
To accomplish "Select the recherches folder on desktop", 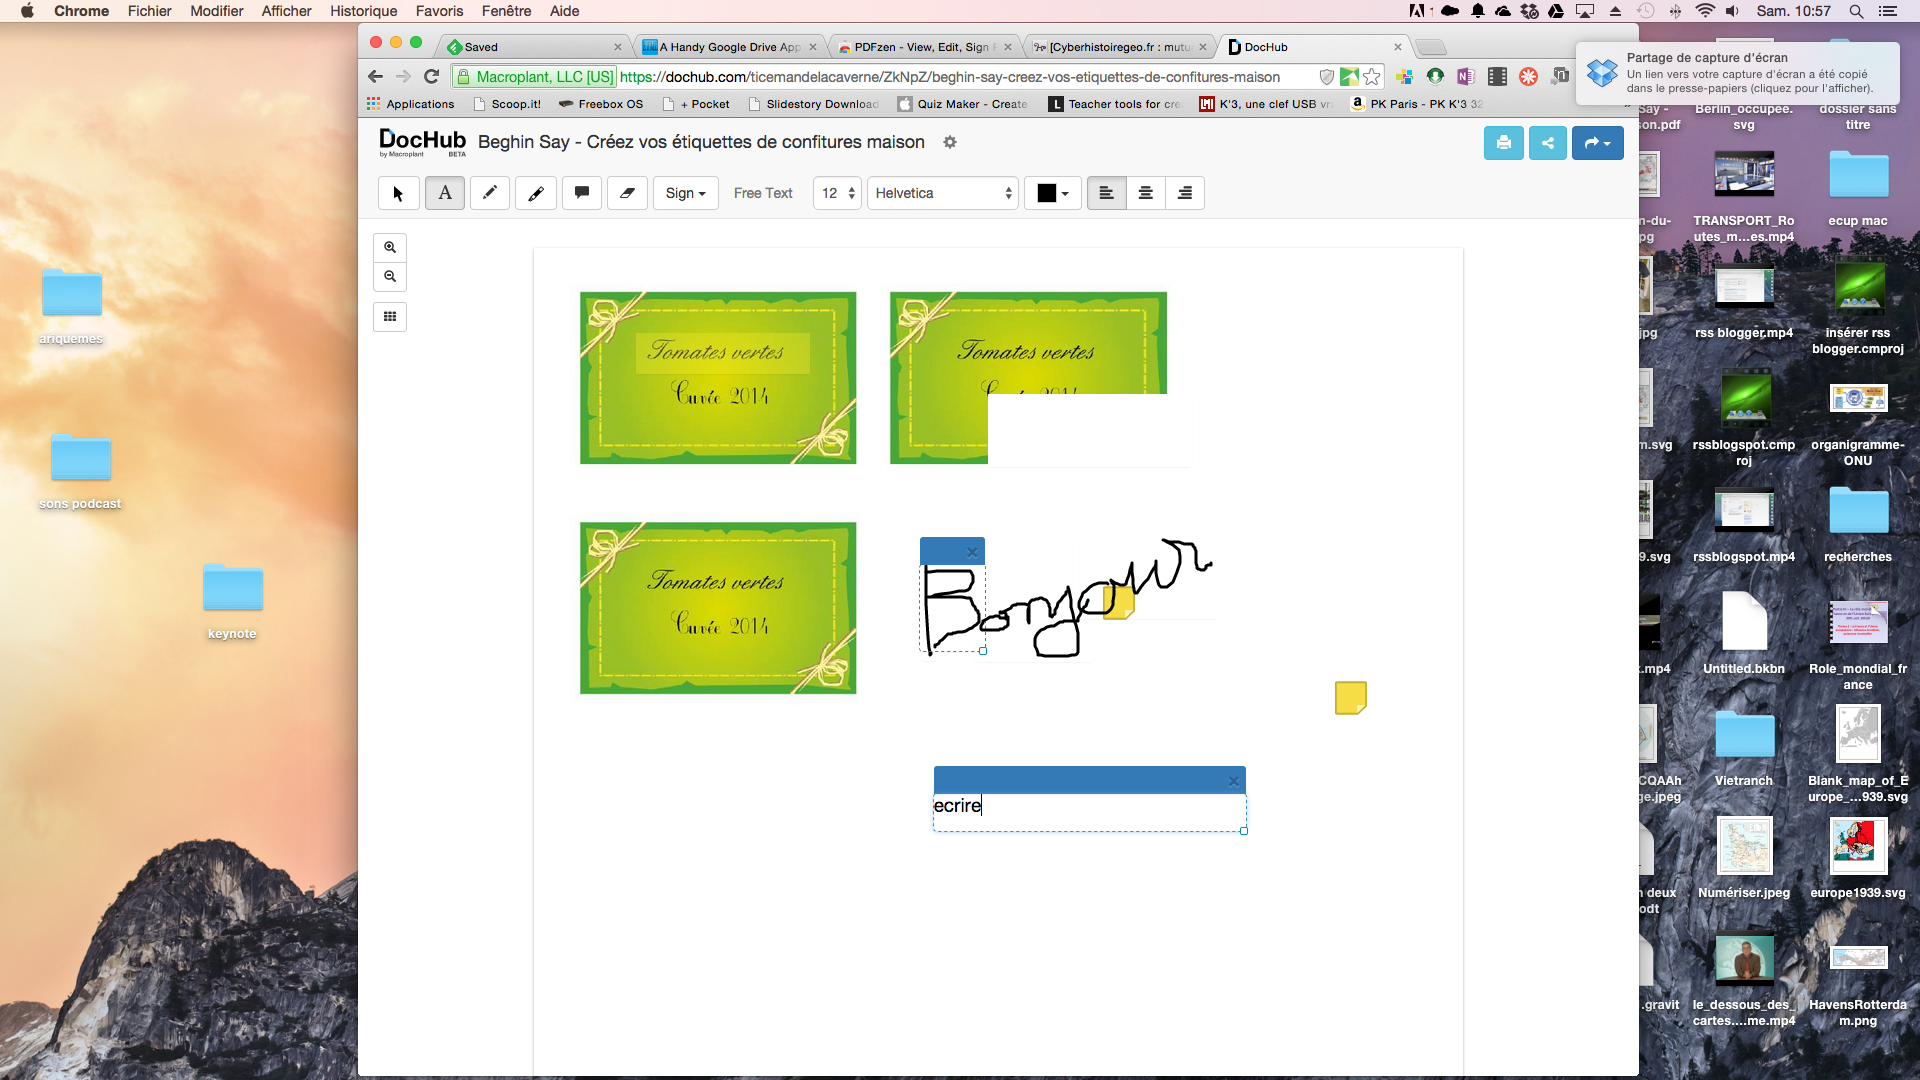I will (x=1858, y=524).
